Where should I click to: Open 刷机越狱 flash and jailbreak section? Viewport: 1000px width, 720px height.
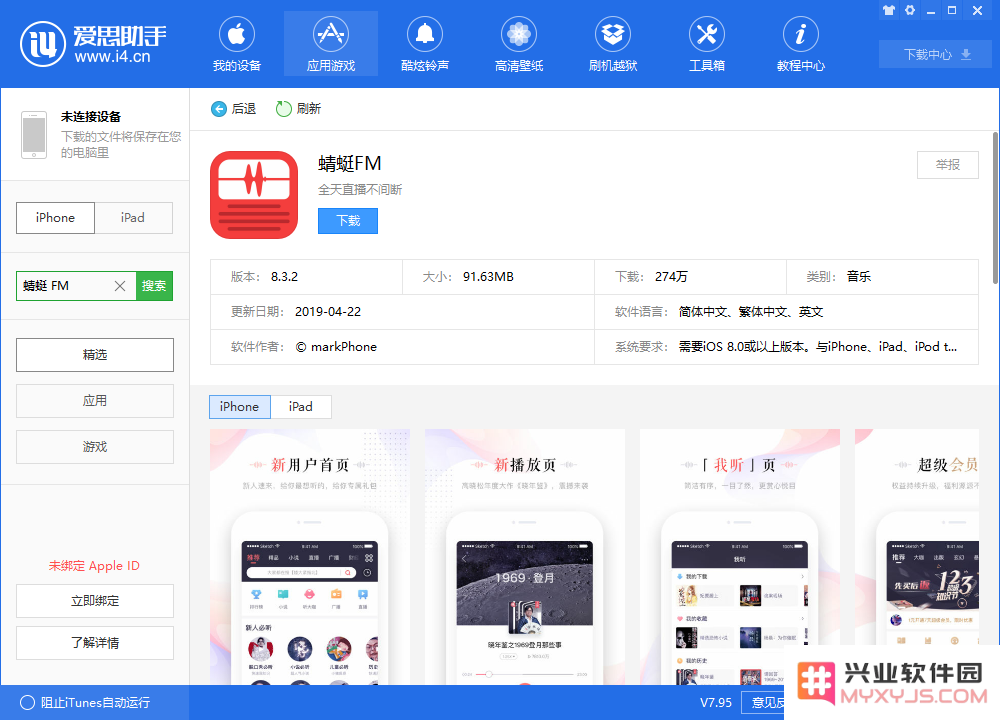point(613,43)
